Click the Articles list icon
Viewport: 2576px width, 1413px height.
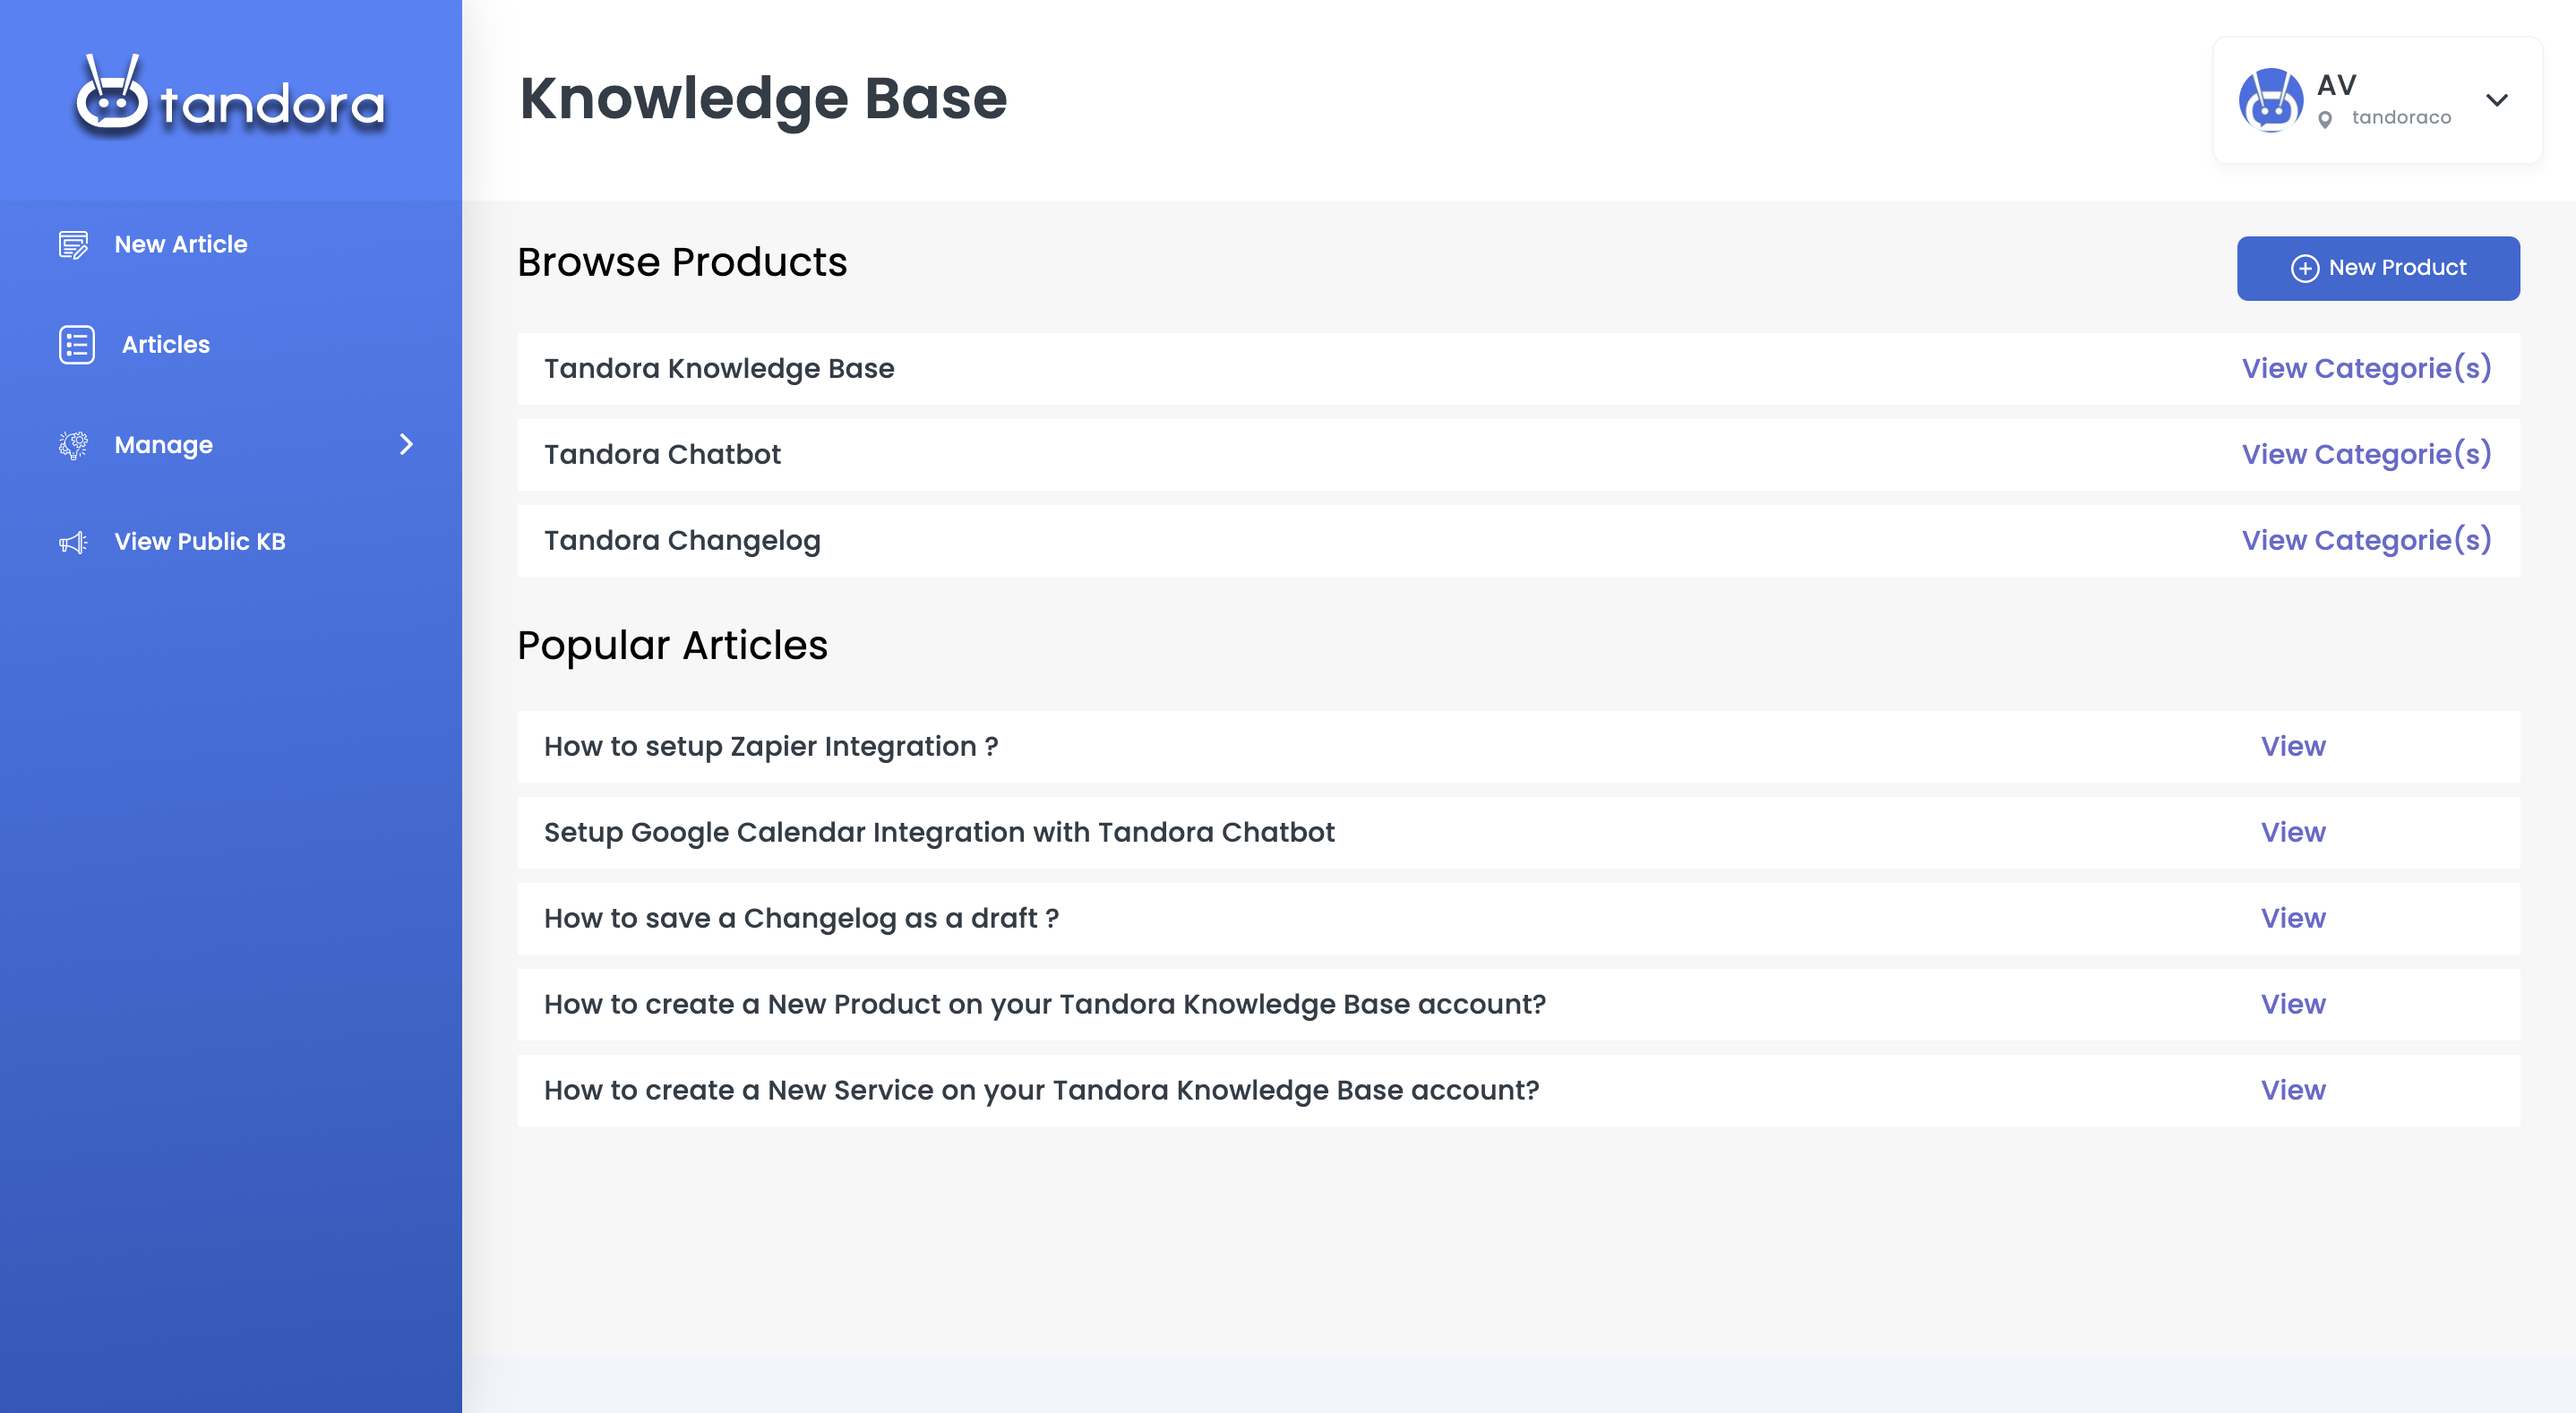pyautogui.click(x=76, y=345)
